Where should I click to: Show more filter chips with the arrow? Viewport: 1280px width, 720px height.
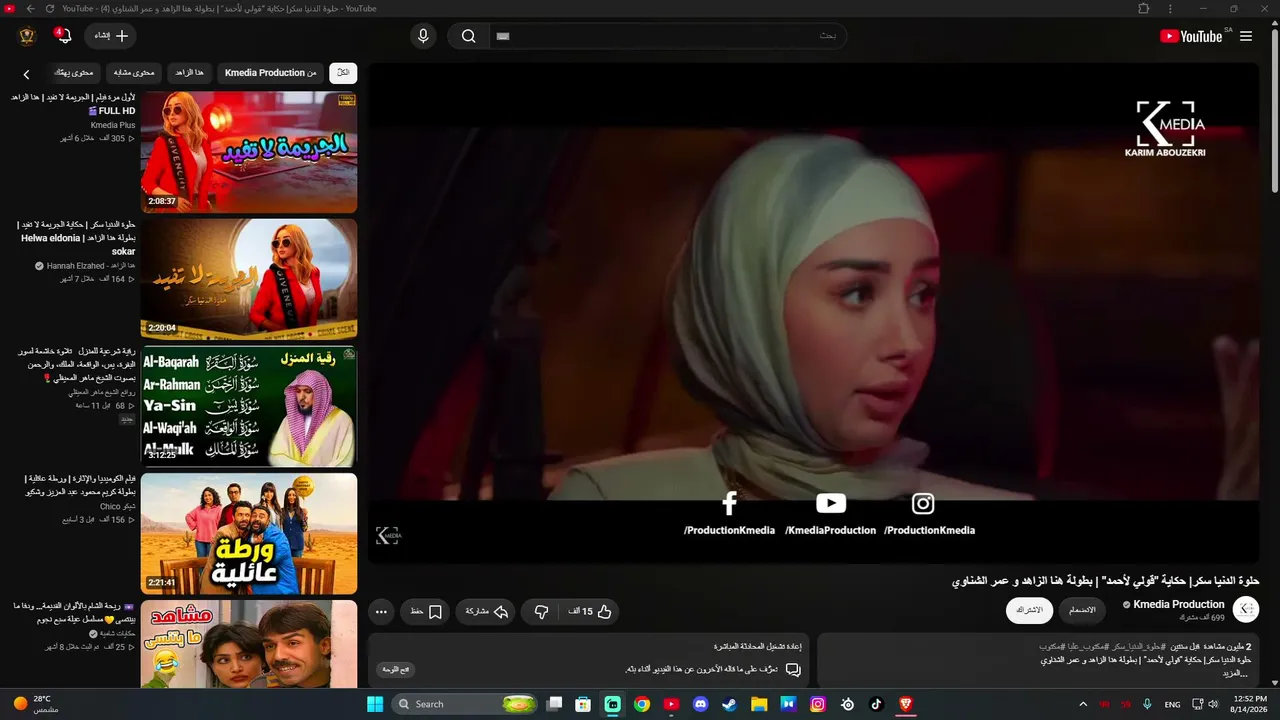click(x=27, y=74)
